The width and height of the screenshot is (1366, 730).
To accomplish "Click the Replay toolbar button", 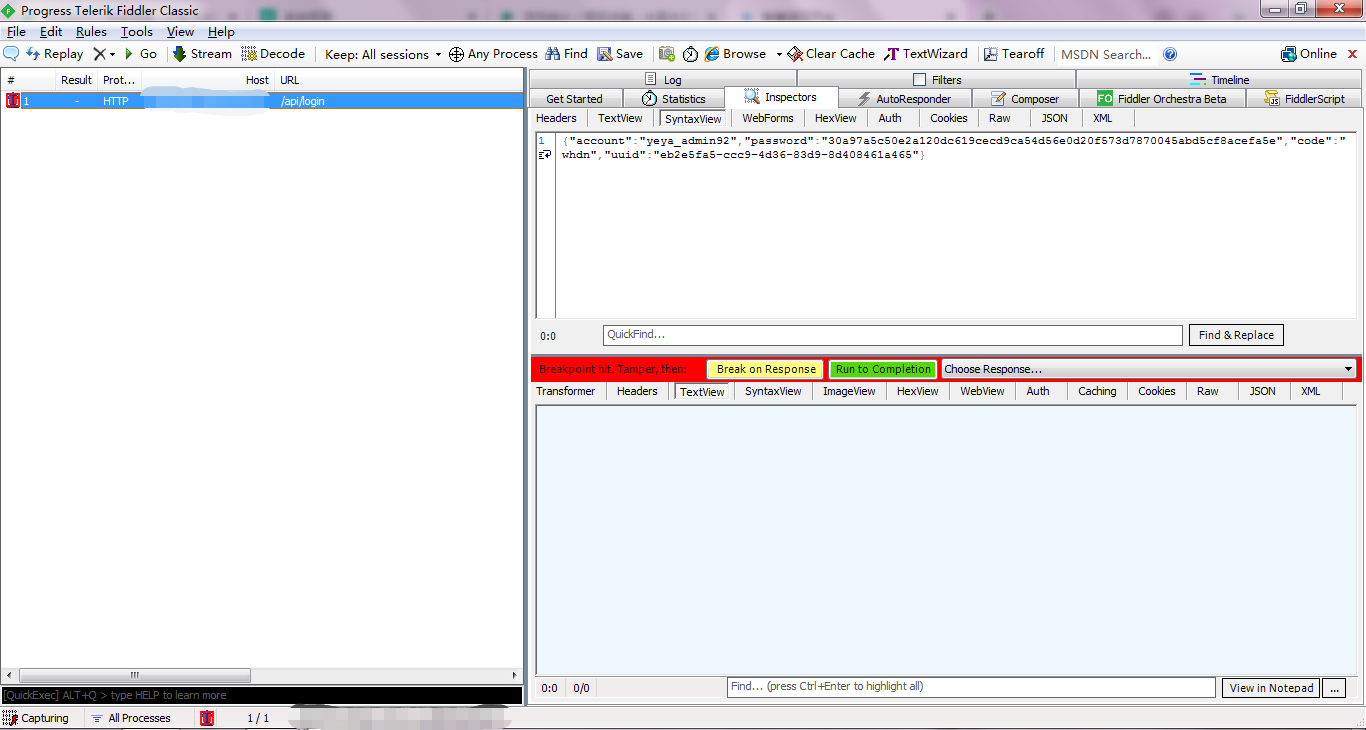I will tap(54, 54).
